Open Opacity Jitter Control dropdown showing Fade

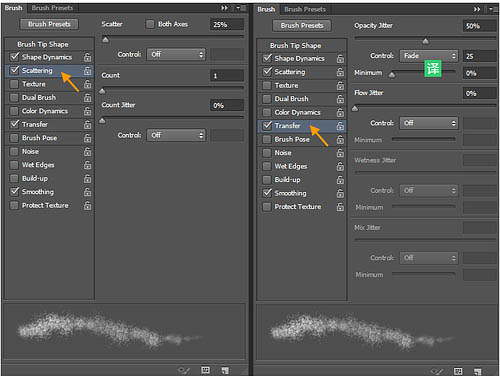coord(429,56)
